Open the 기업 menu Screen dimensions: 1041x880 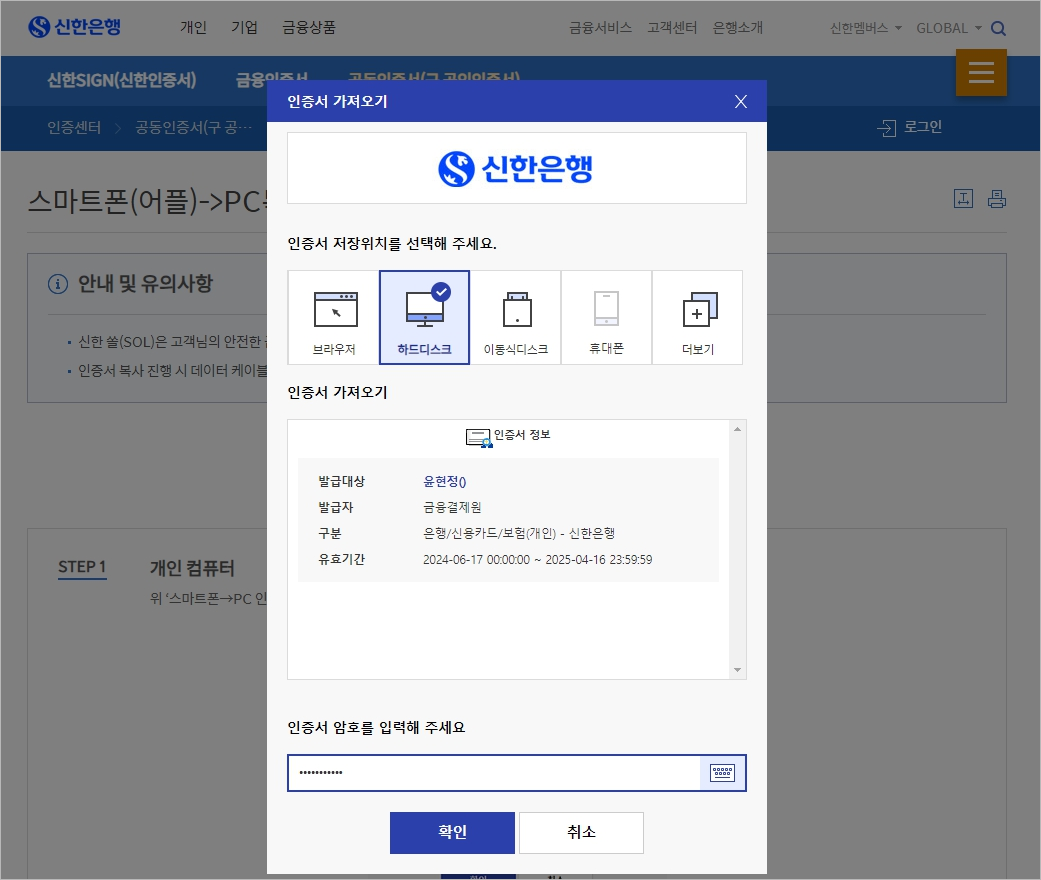click(244, 27)
